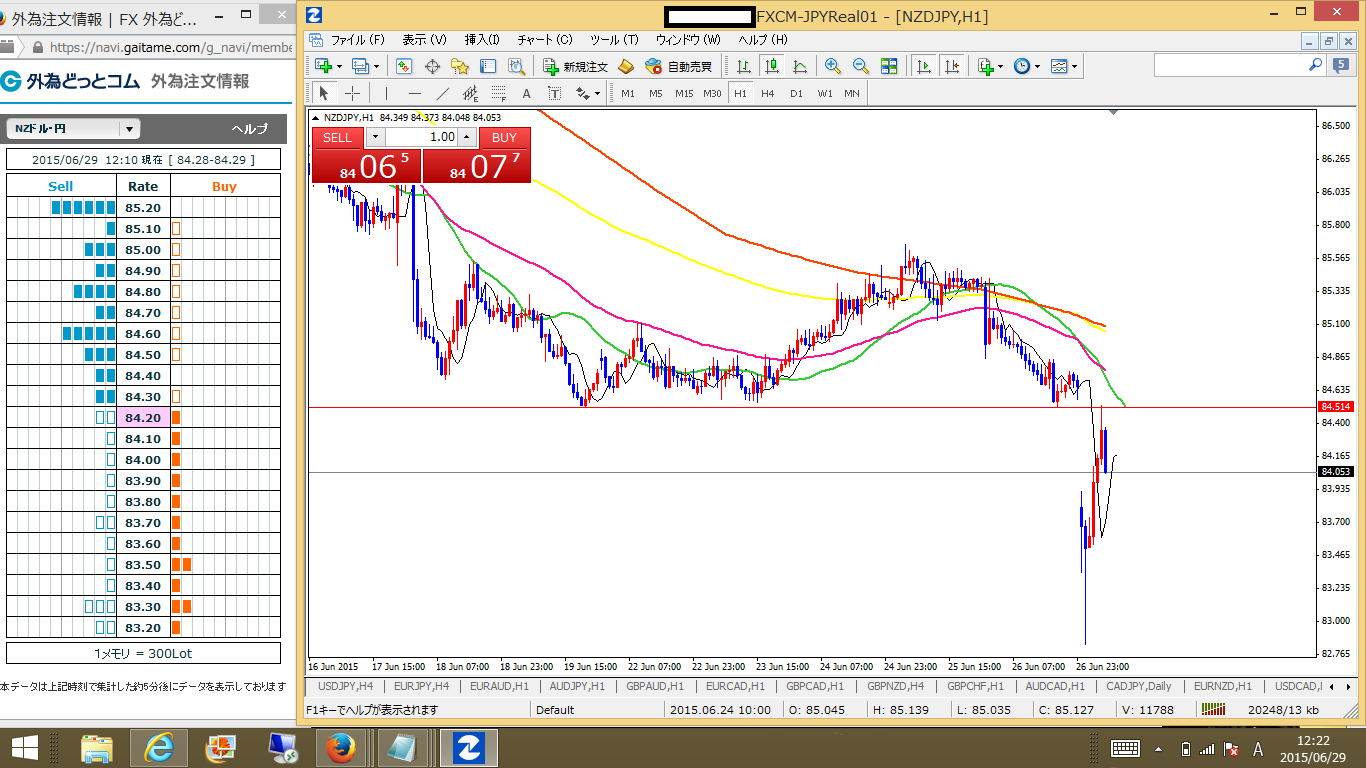Screen dimensions: 1366x768
Task: Zoom out the chart
Action: (x=860, y=66)
